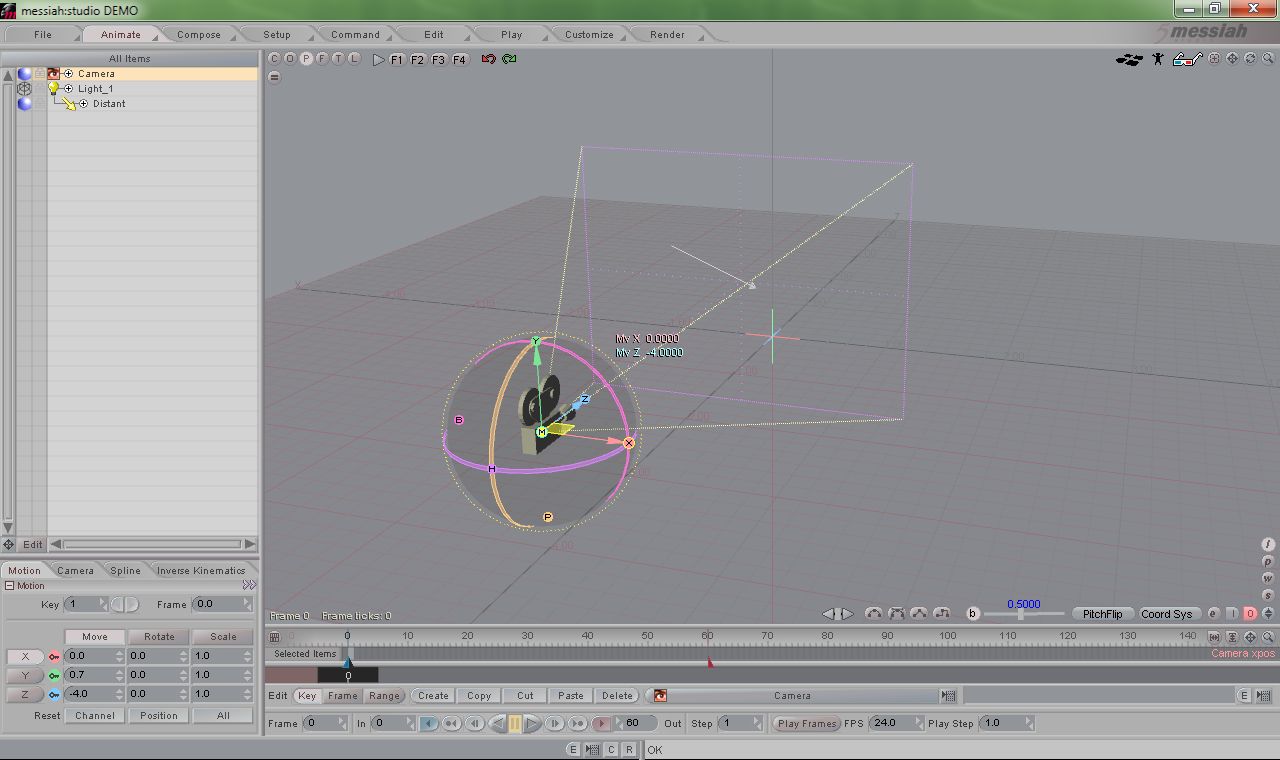Switch viewport to camera view (C)
1280x760 pixels.
(274, 58)
